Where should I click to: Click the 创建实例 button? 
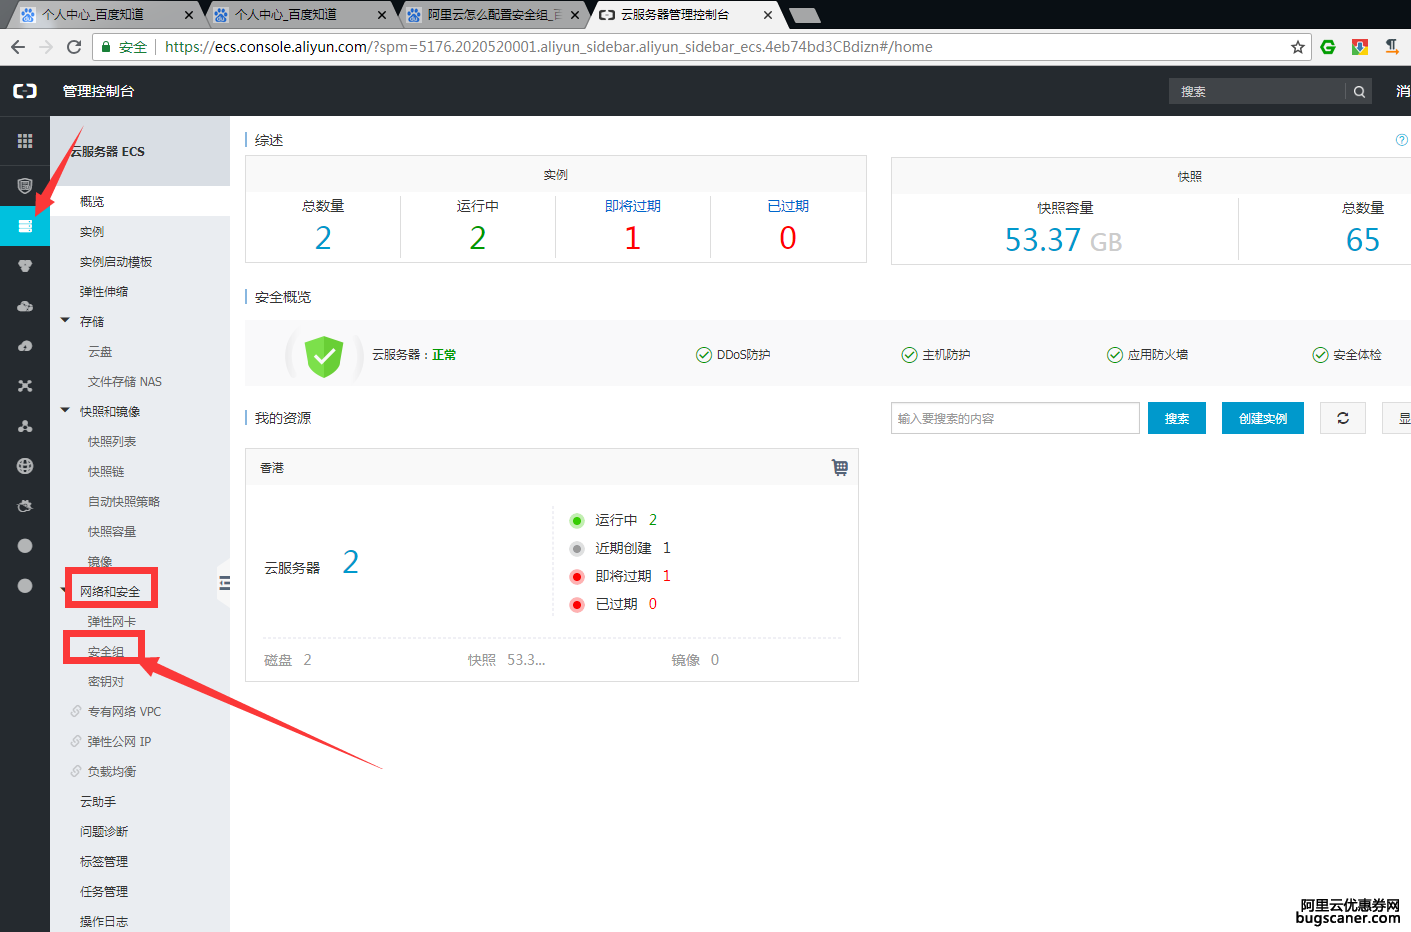click(1263, 418)
